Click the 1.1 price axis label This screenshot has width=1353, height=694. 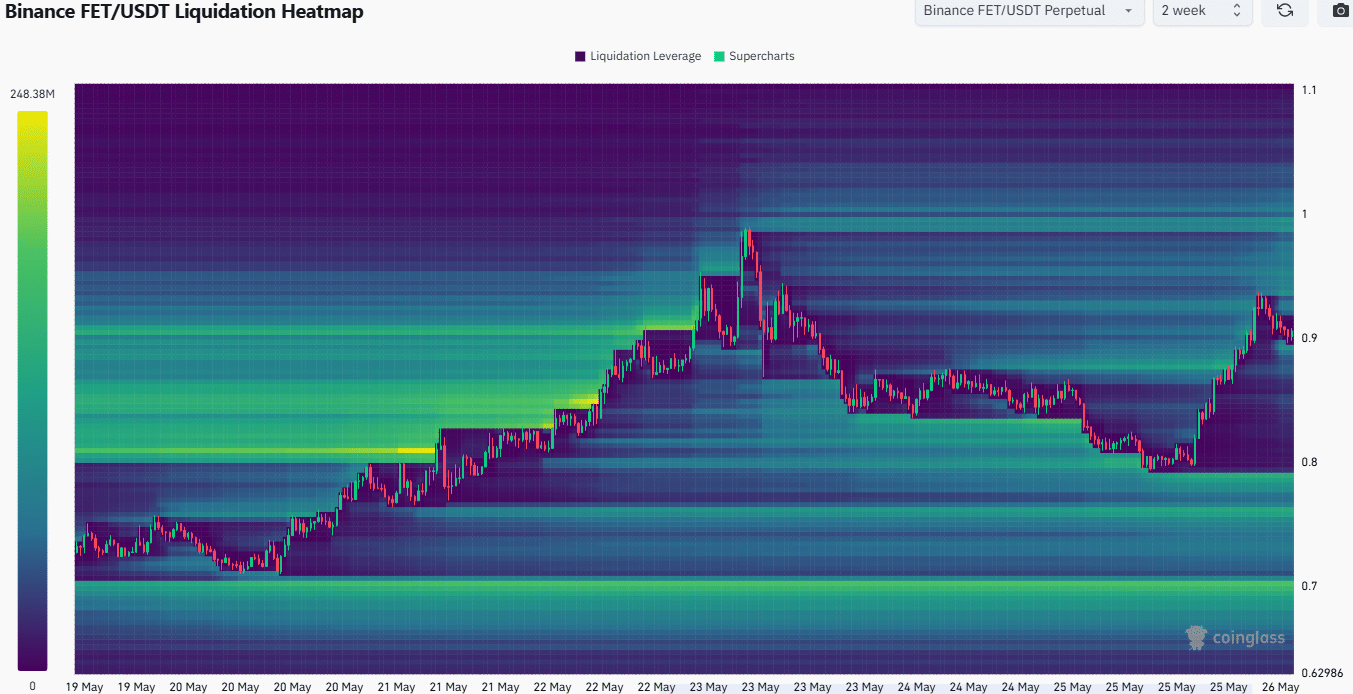(1310, 90)
